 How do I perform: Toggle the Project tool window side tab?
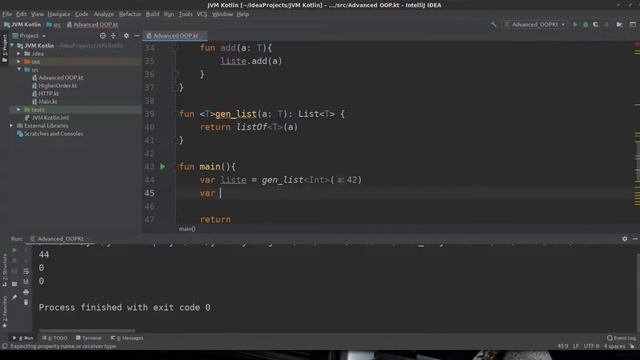[4, 47]
